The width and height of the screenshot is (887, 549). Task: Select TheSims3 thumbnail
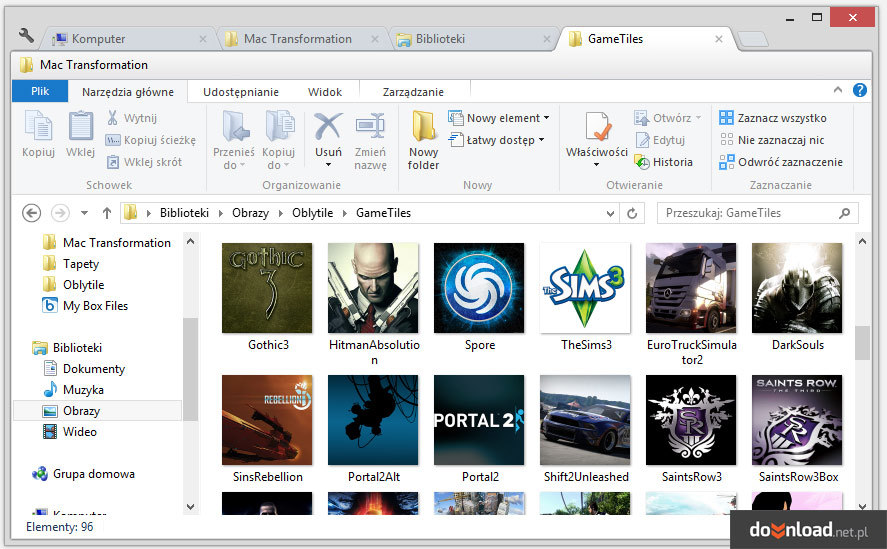pos(585,288)
